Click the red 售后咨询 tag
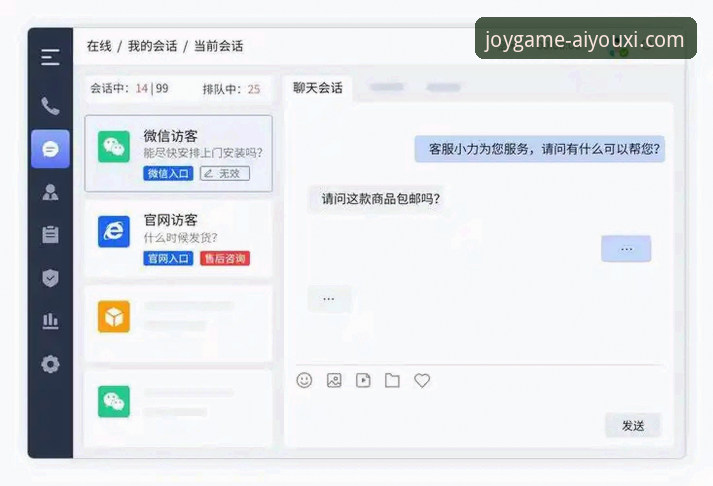 (x=225, y=259)
